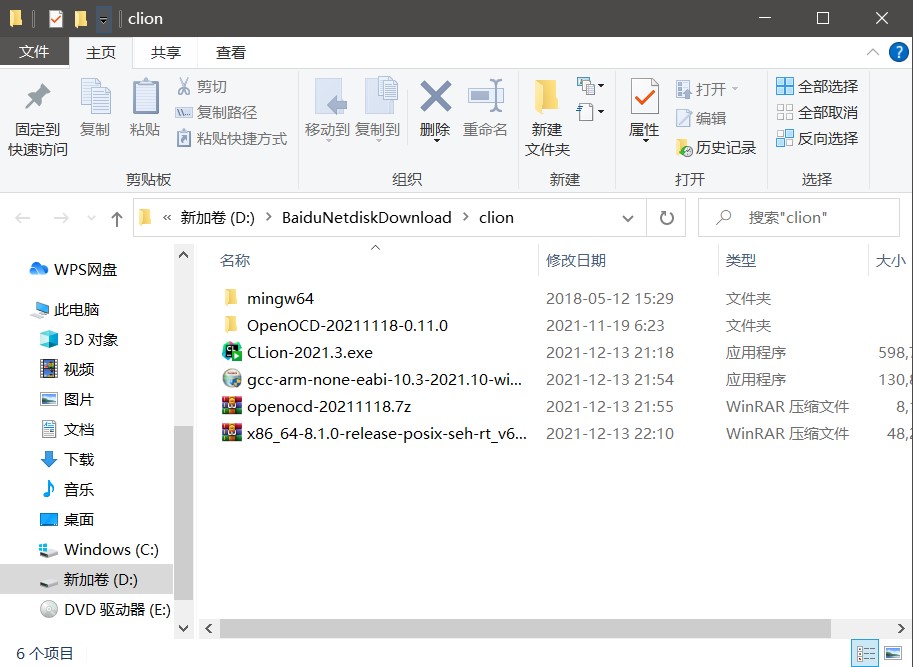Click History (历史记录) in the ribbon
Viewport: 913px width, 667px height.
tap(716, 148)
